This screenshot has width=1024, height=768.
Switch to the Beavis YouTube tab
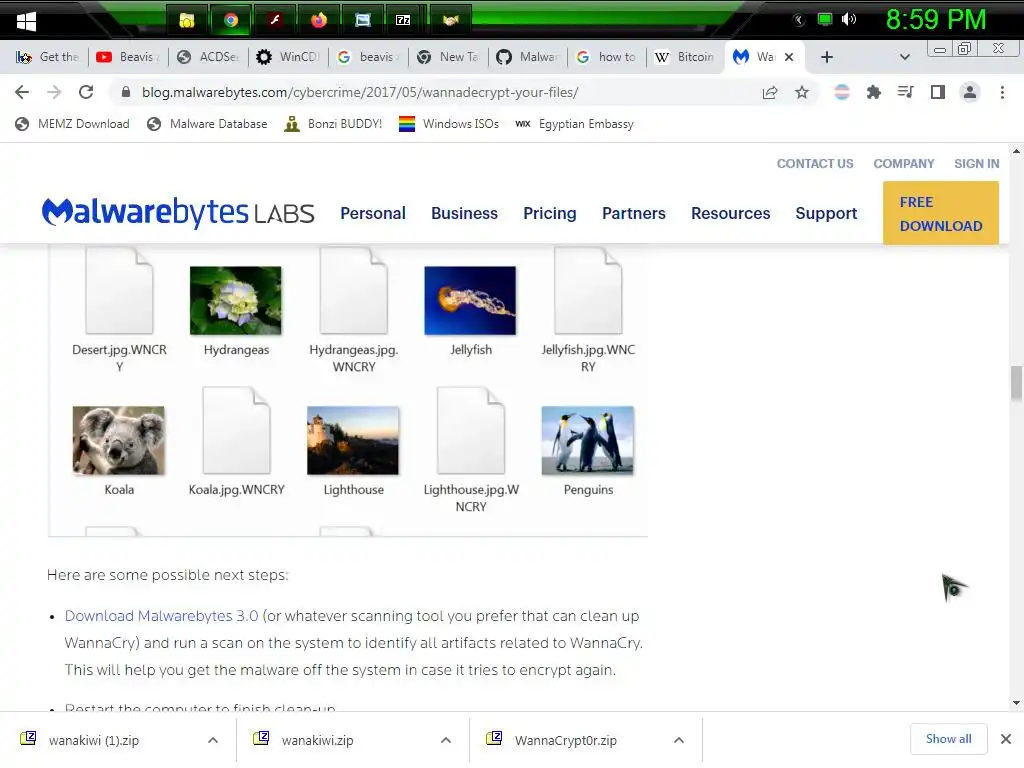128,57
